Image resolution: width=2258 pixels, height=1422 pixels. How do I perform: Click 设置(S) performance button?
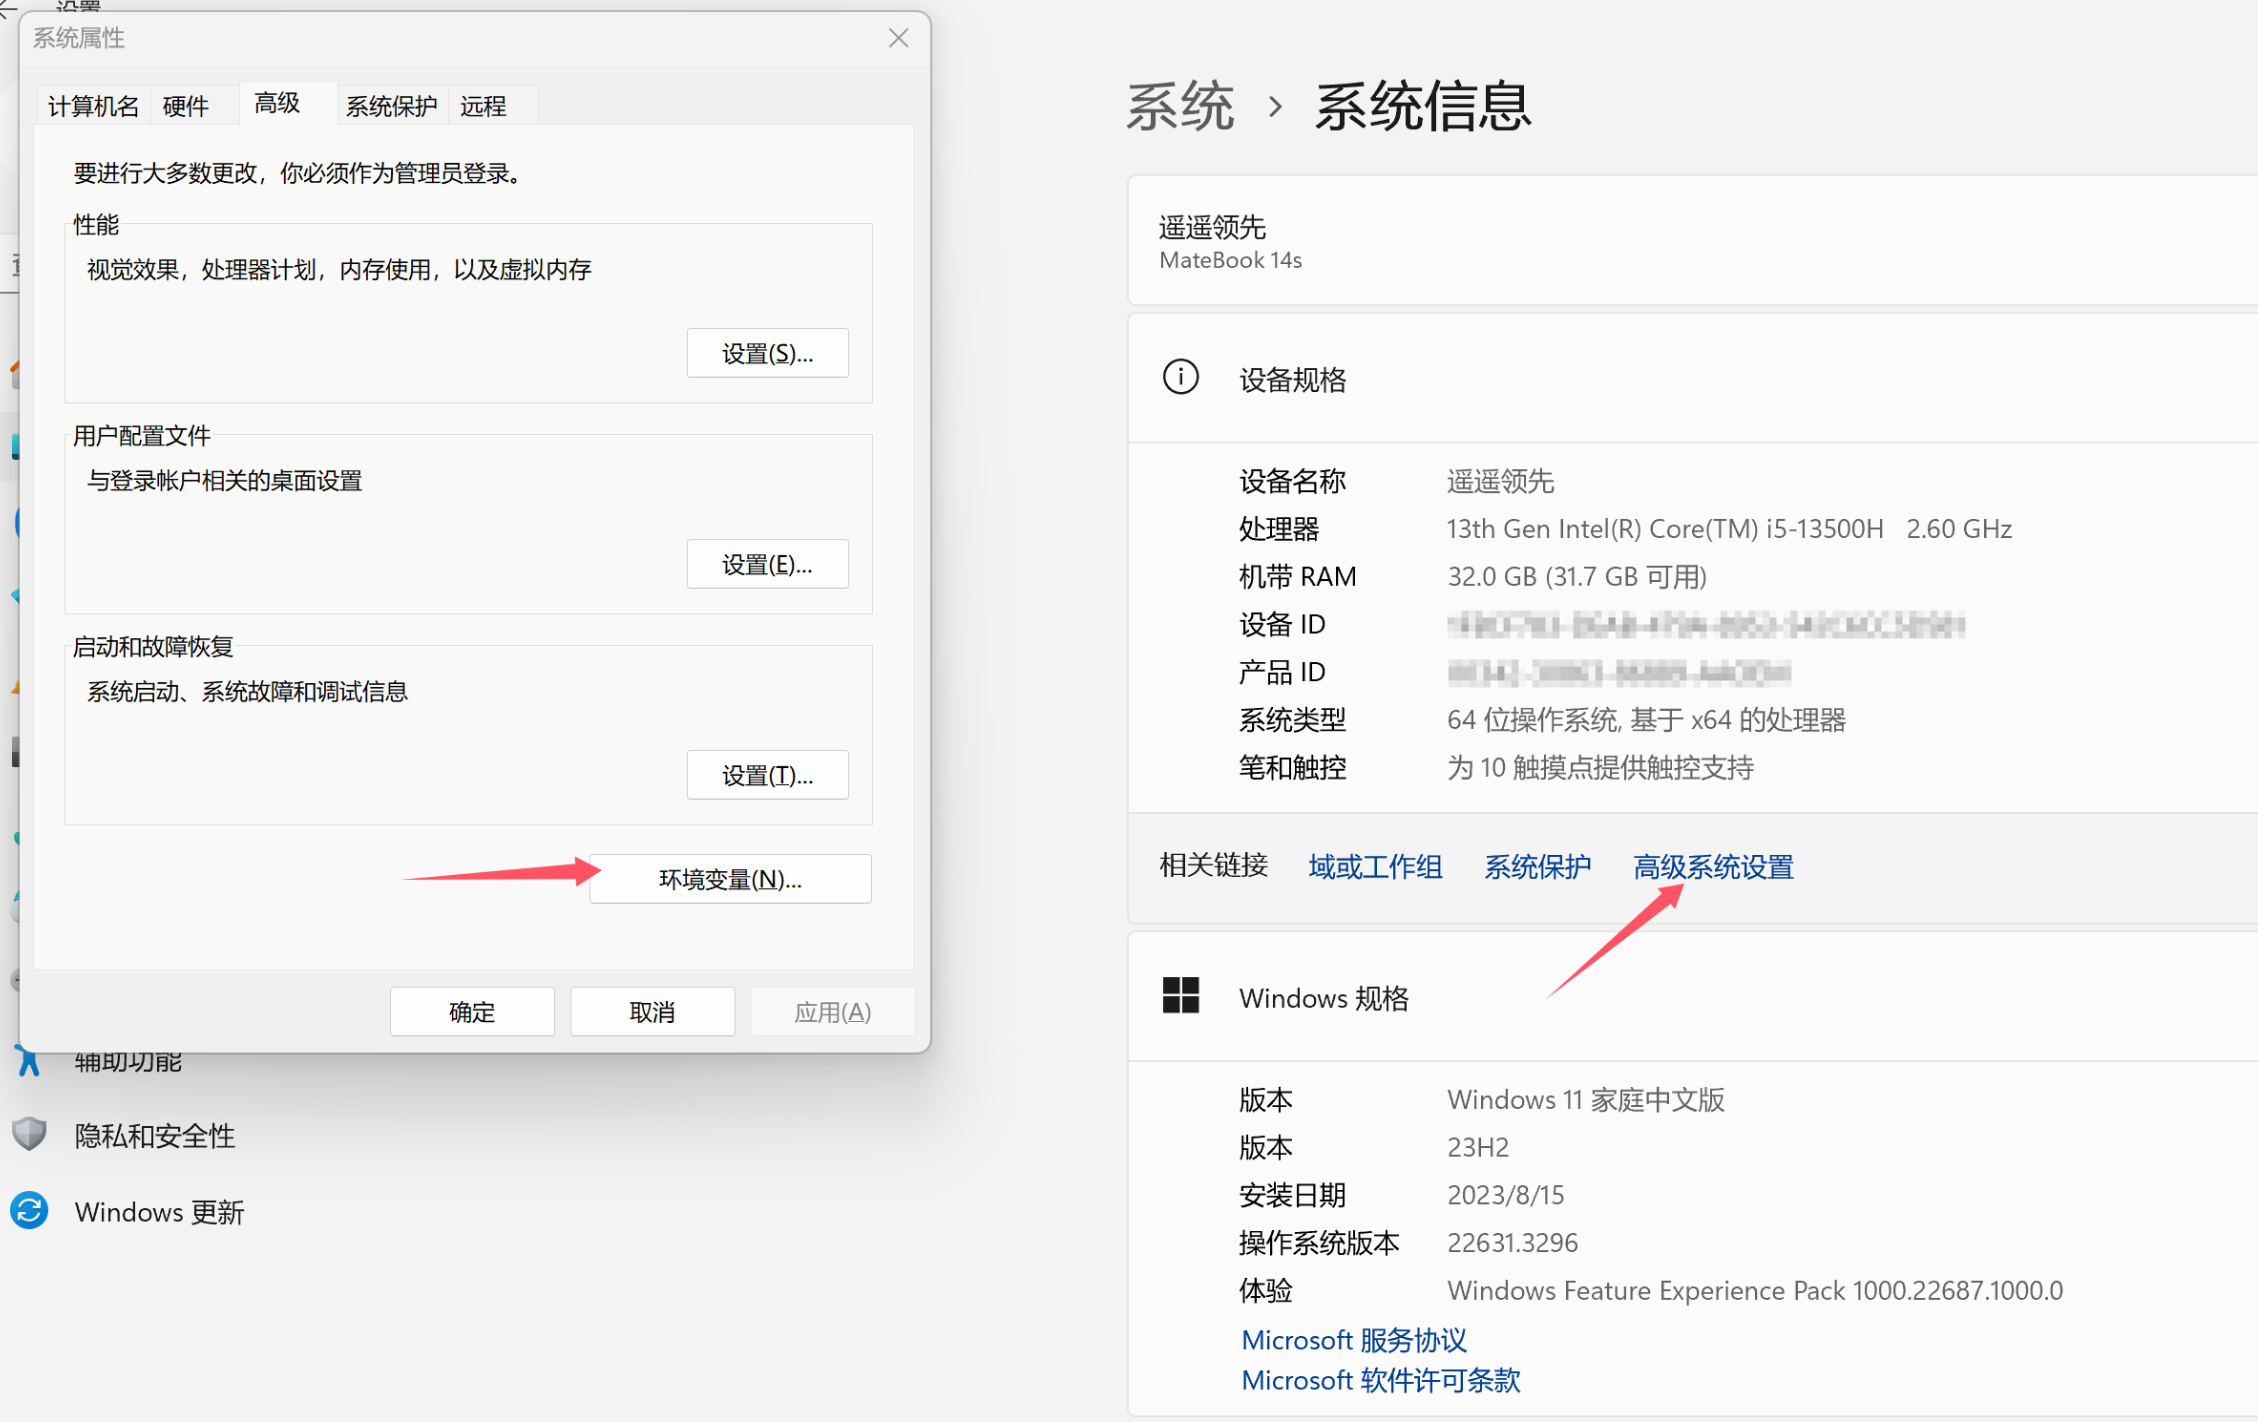[767, 353]
